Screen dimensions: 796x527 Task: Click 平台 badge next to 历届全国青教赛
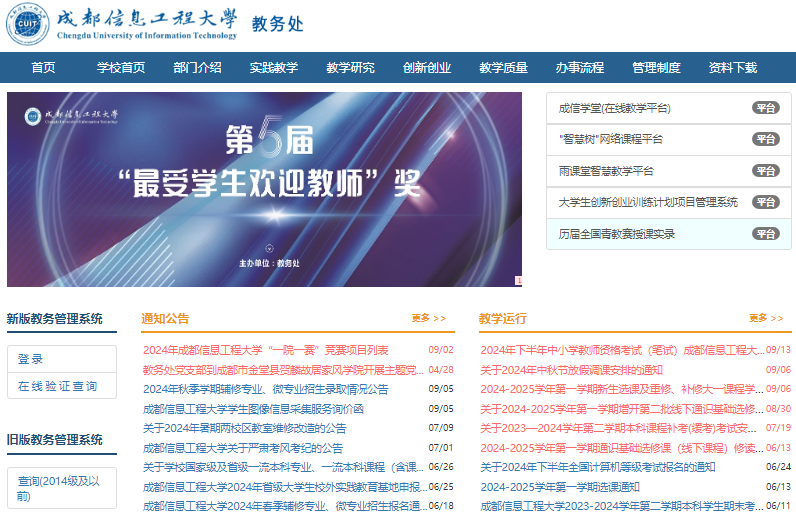coord(766,234)
